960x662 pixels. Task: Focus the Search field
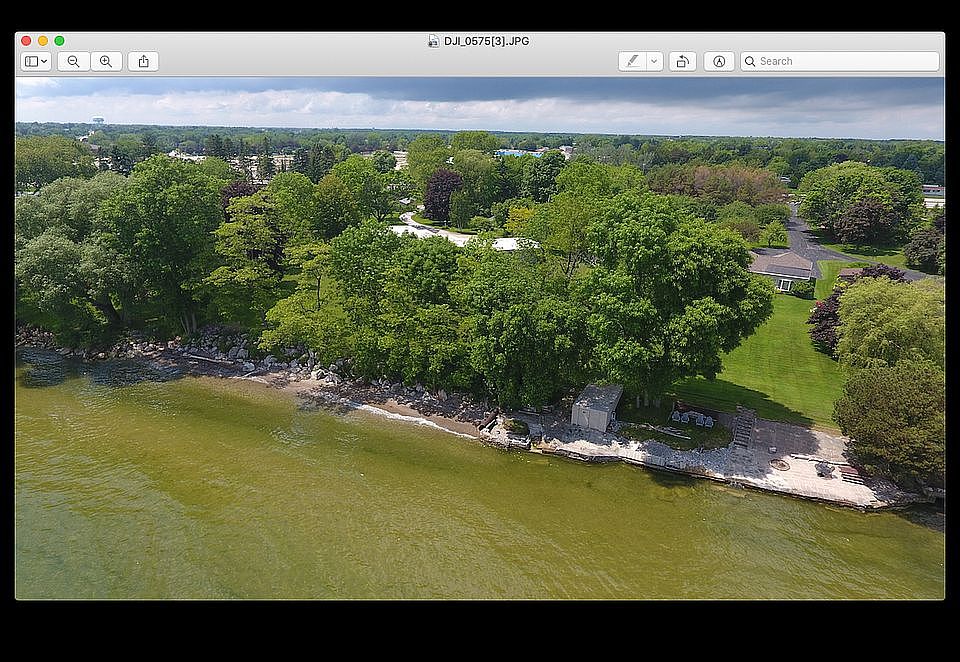click(839, 61)
